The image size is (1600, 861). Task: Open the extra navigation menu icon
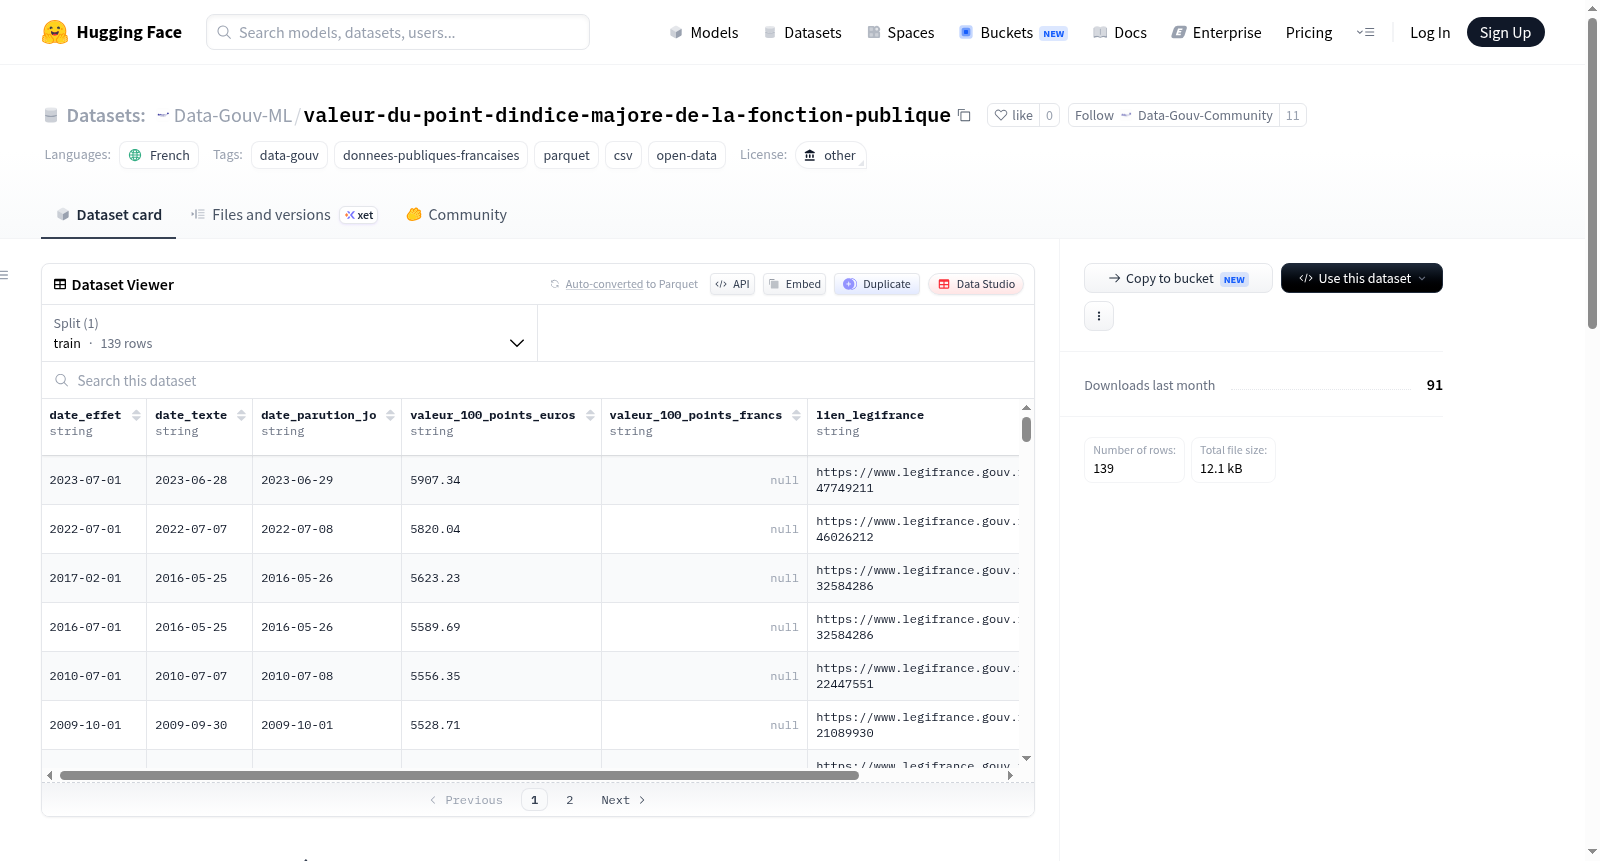pos(1365,32)
